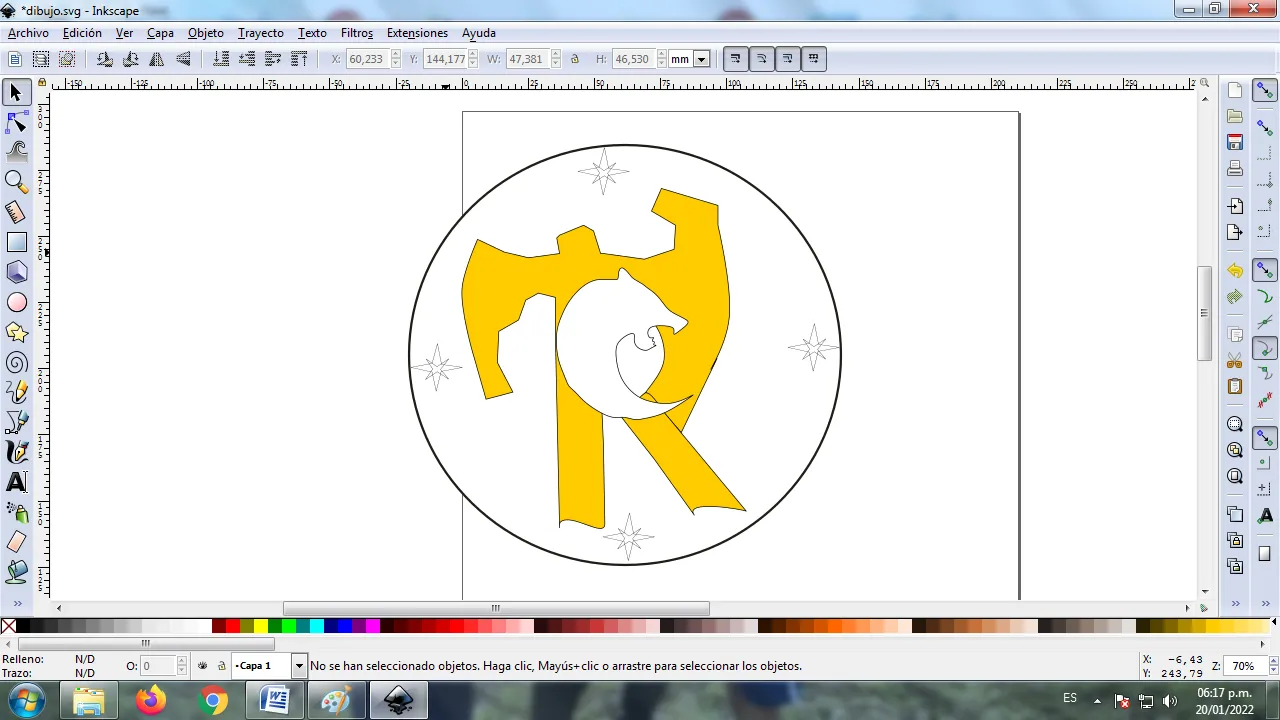Screen dimensions: 1280x720
Task: Show hidden system tray icons
Action: pyautogui.click(x=1097, y=701)
